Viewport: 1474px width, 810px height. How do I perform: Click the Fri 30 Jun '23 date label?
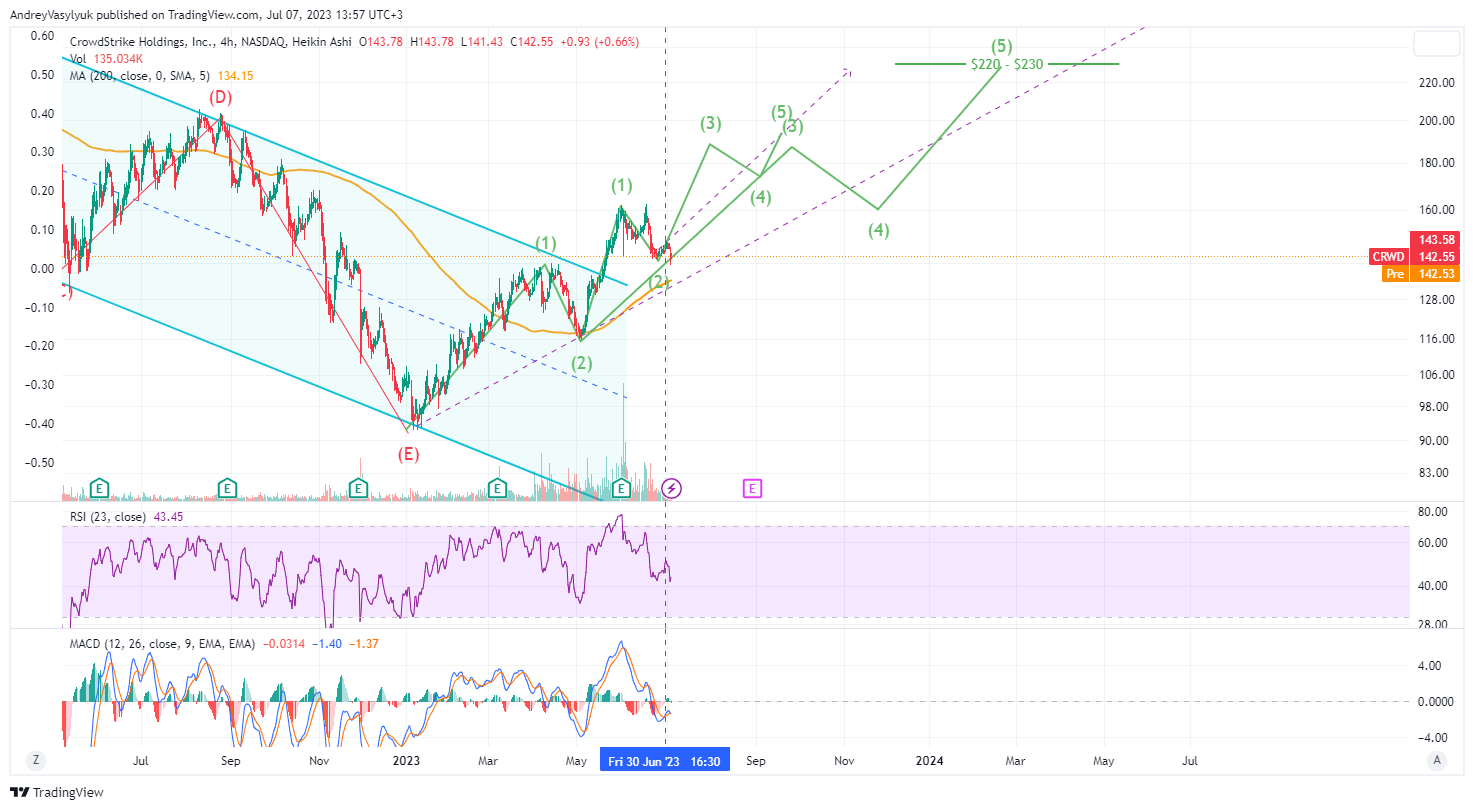(665, 761)
